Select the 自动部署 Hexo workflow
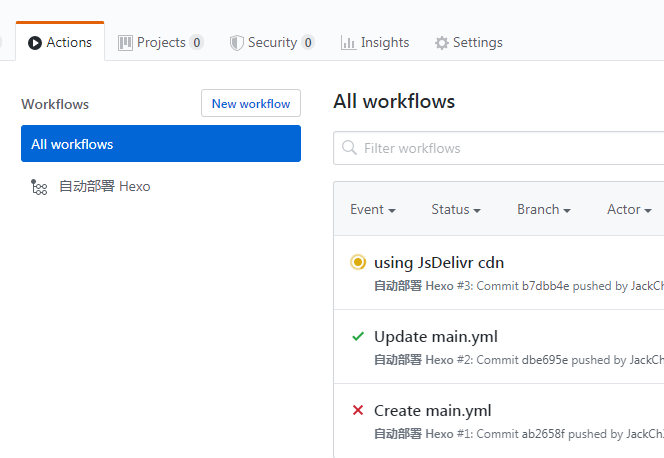This screenshot has height=458, width=664. pyautogui.click(x=104, y=186)
